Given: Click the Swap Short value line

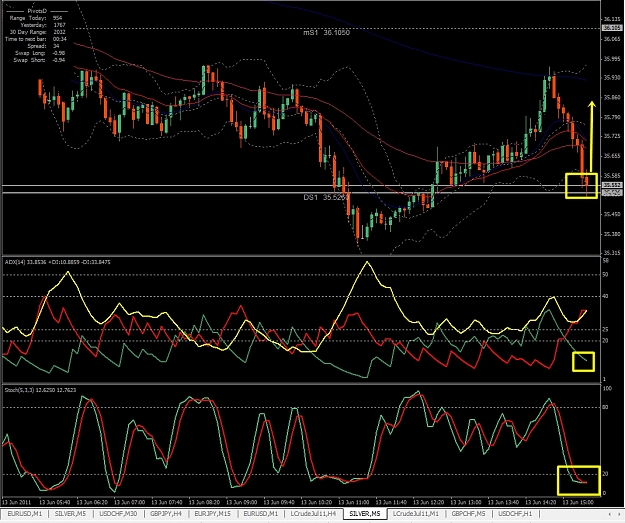Looking at the screenshot, I should 39,60.
